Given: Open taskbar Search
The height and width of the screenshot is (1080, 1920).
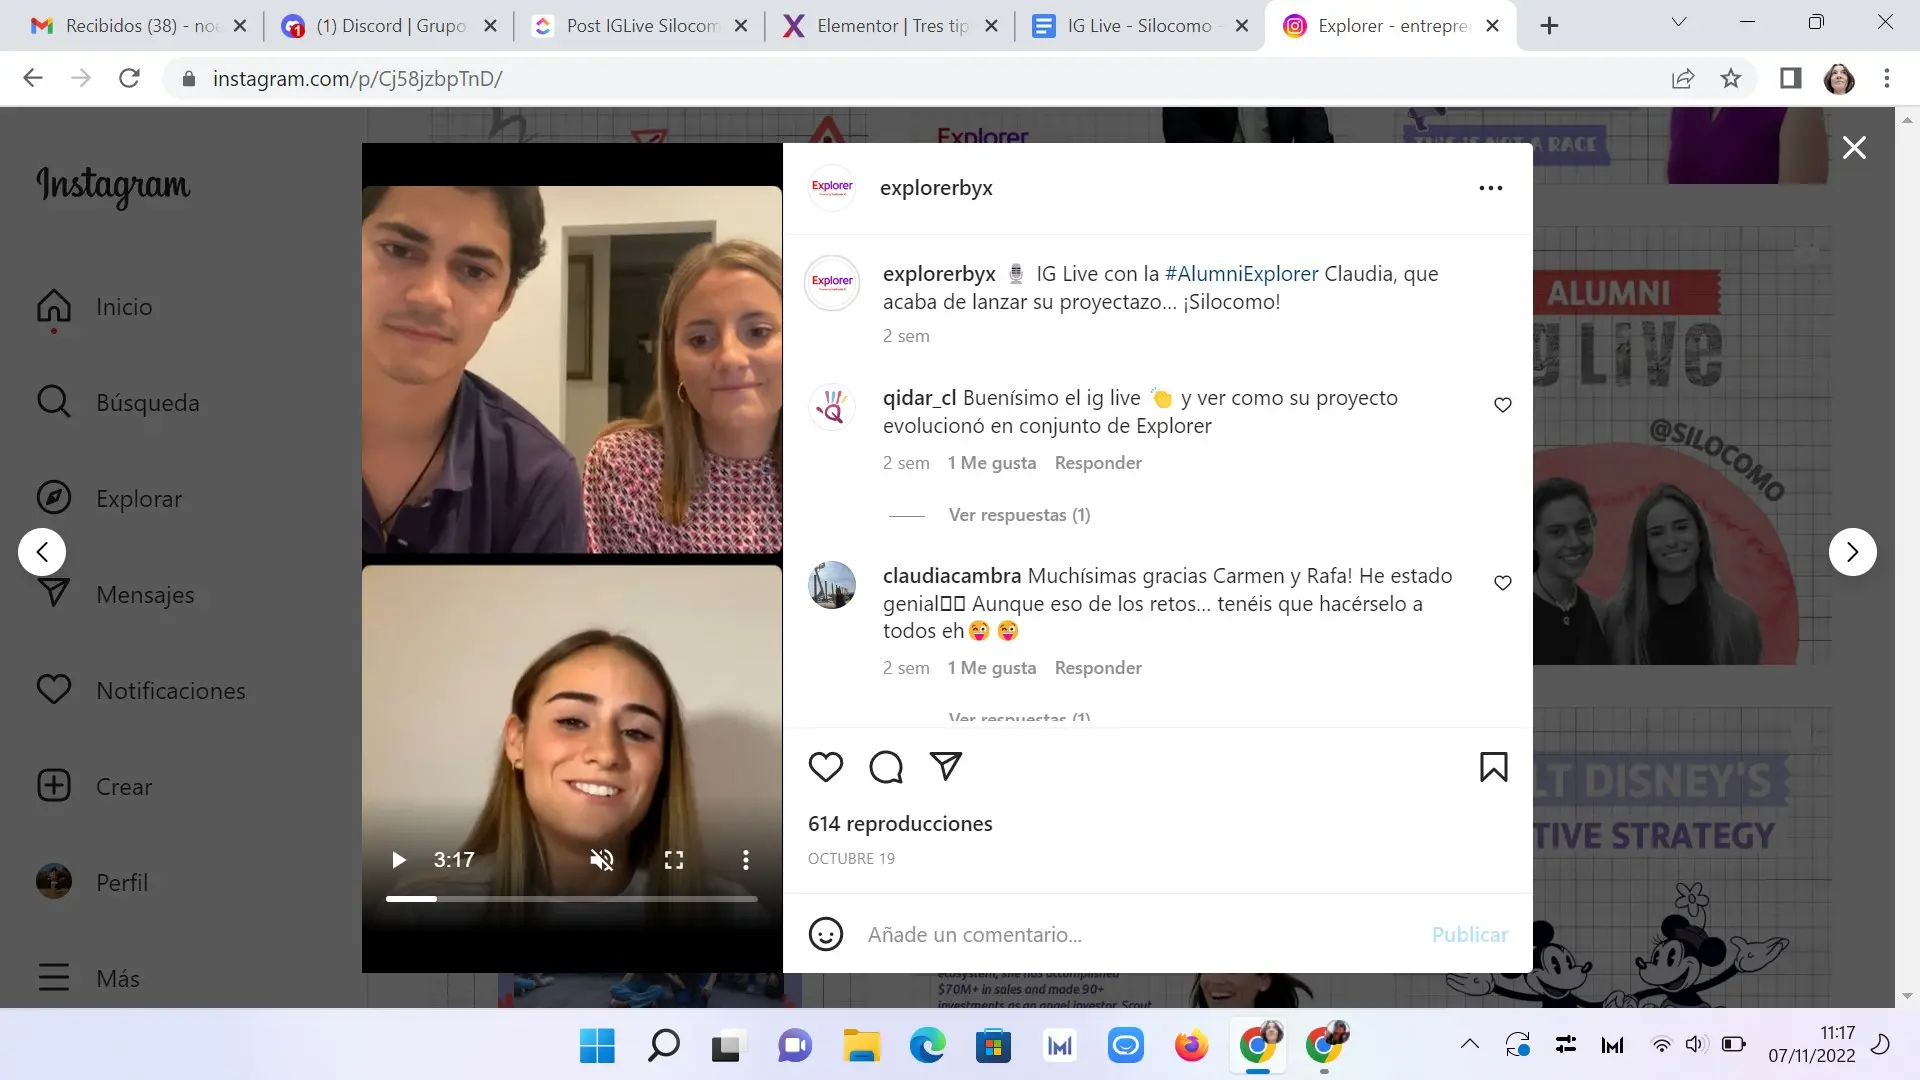Looking at the screenshot, I should 663,1046.
